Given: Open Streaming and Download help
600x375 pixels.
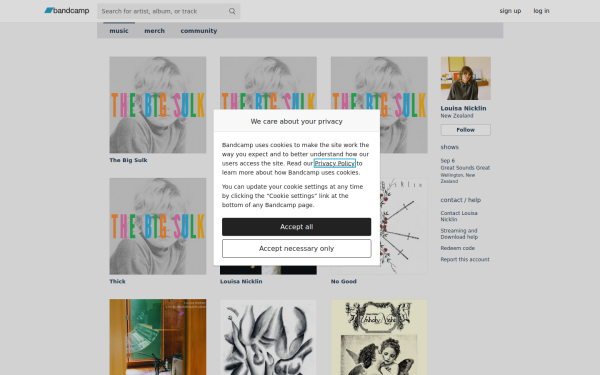Looking at the screenshot, I should coord(459,234).
